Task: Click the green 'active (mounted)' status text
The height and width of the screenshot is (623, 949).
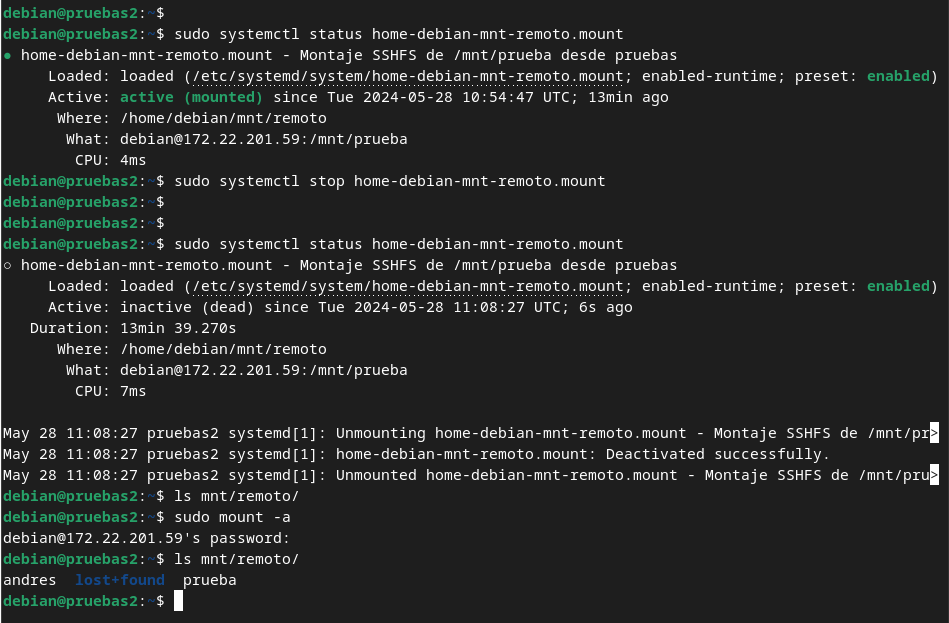Action: click(x=192, y=97)
